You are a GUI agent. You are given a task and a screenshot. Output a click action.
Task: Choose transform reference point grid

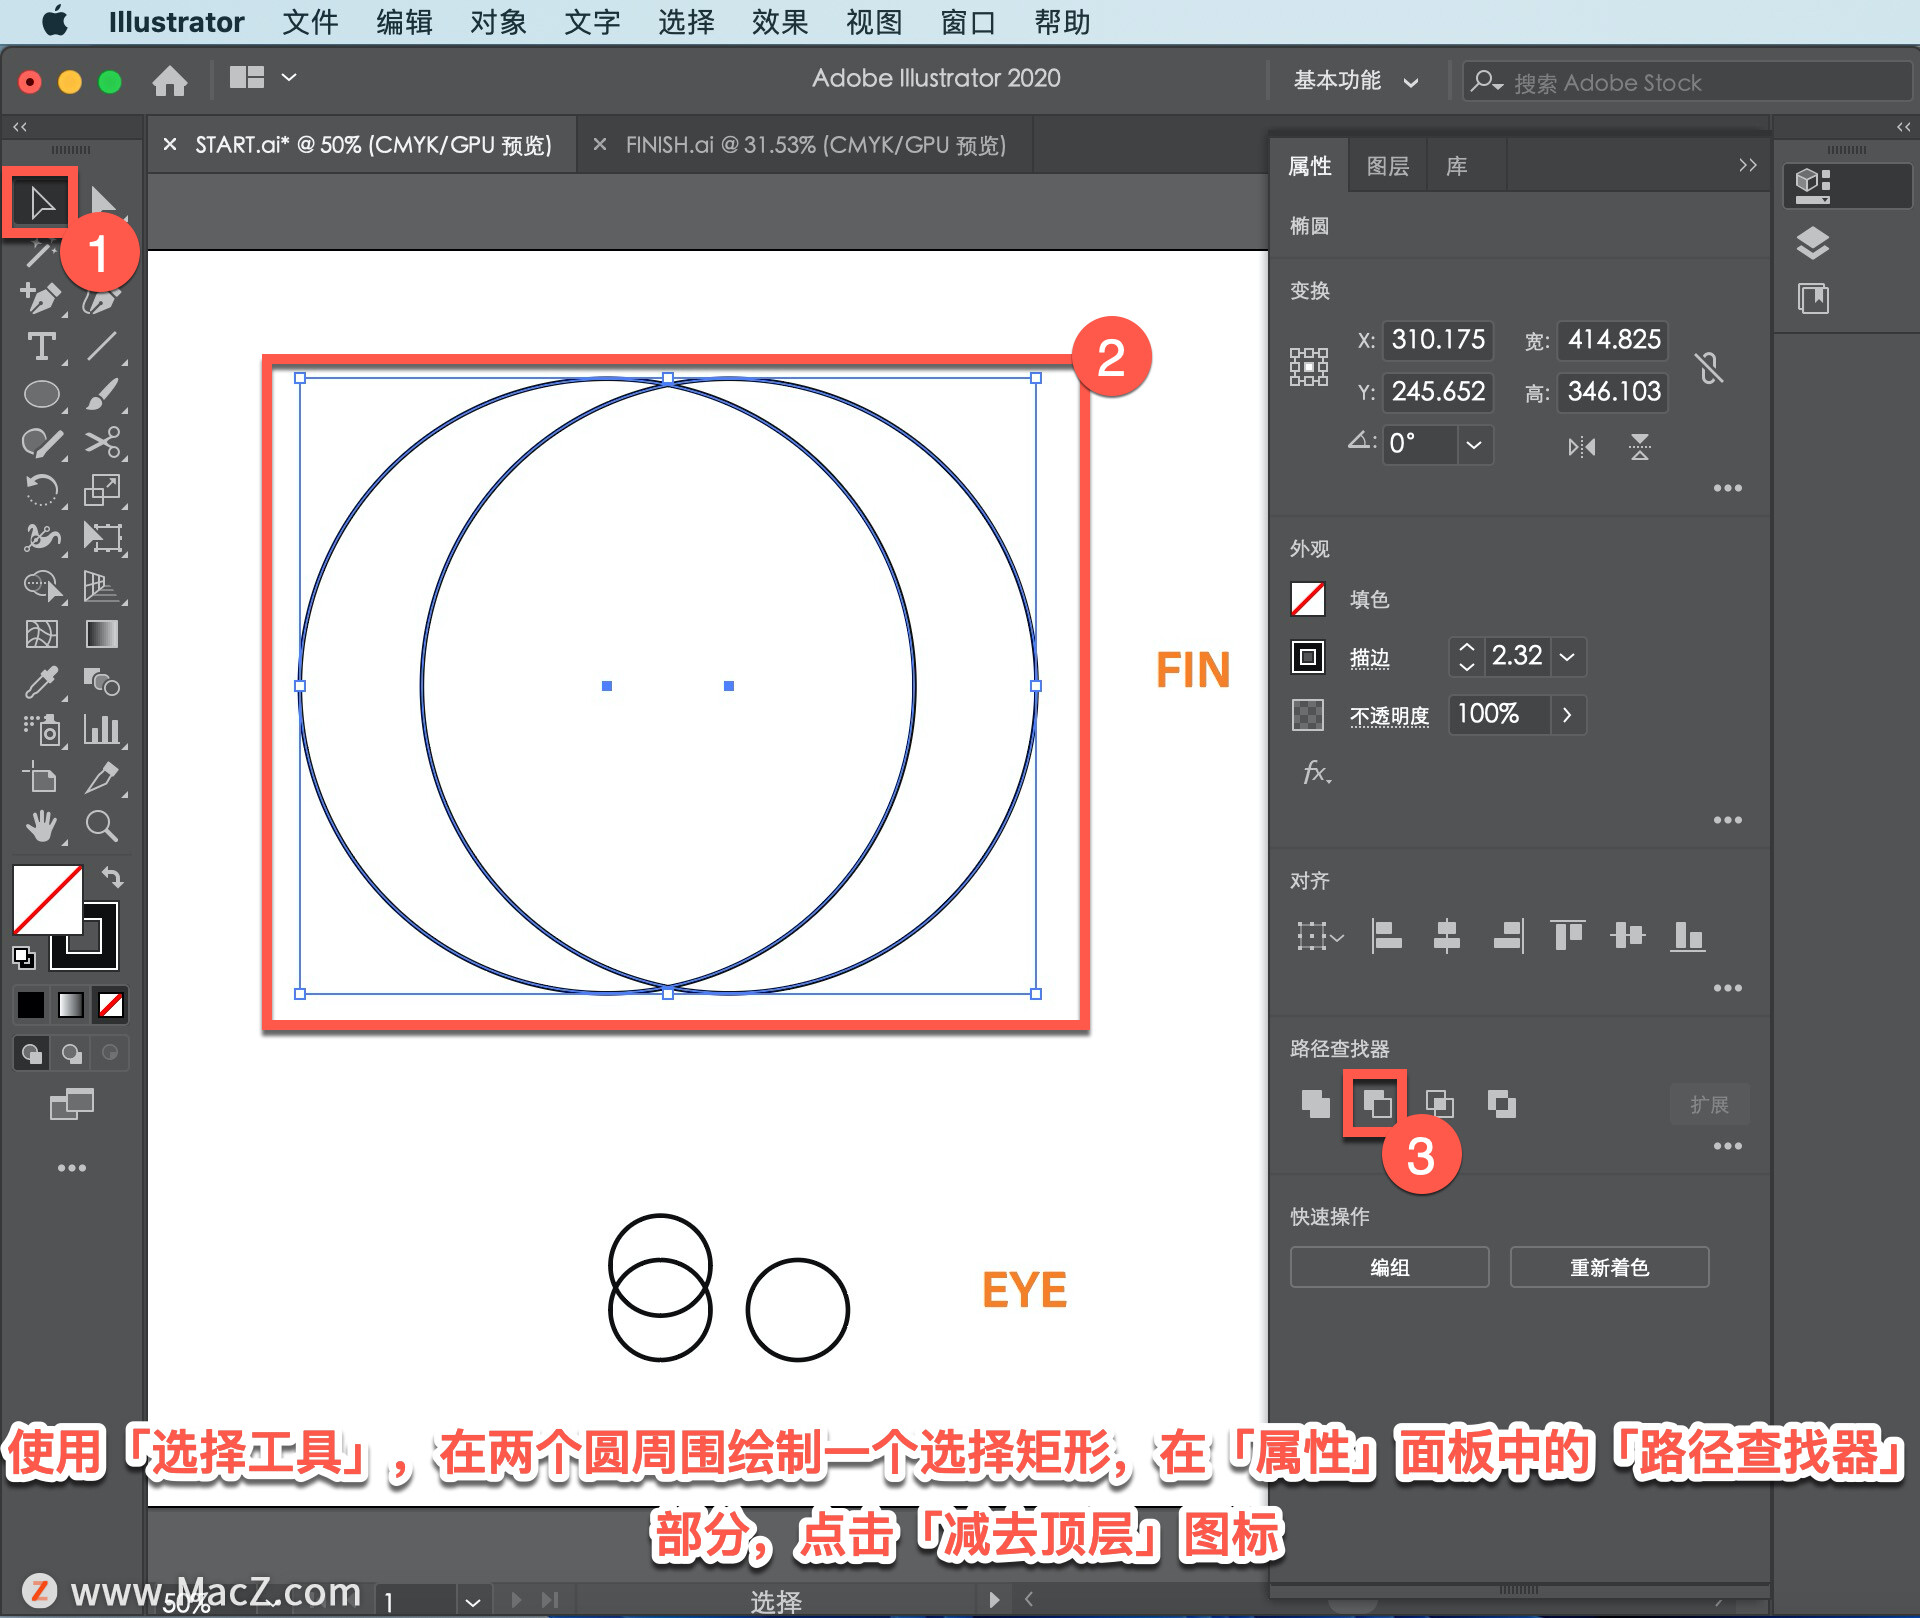pyautogui.click(x=1308, y=367)
